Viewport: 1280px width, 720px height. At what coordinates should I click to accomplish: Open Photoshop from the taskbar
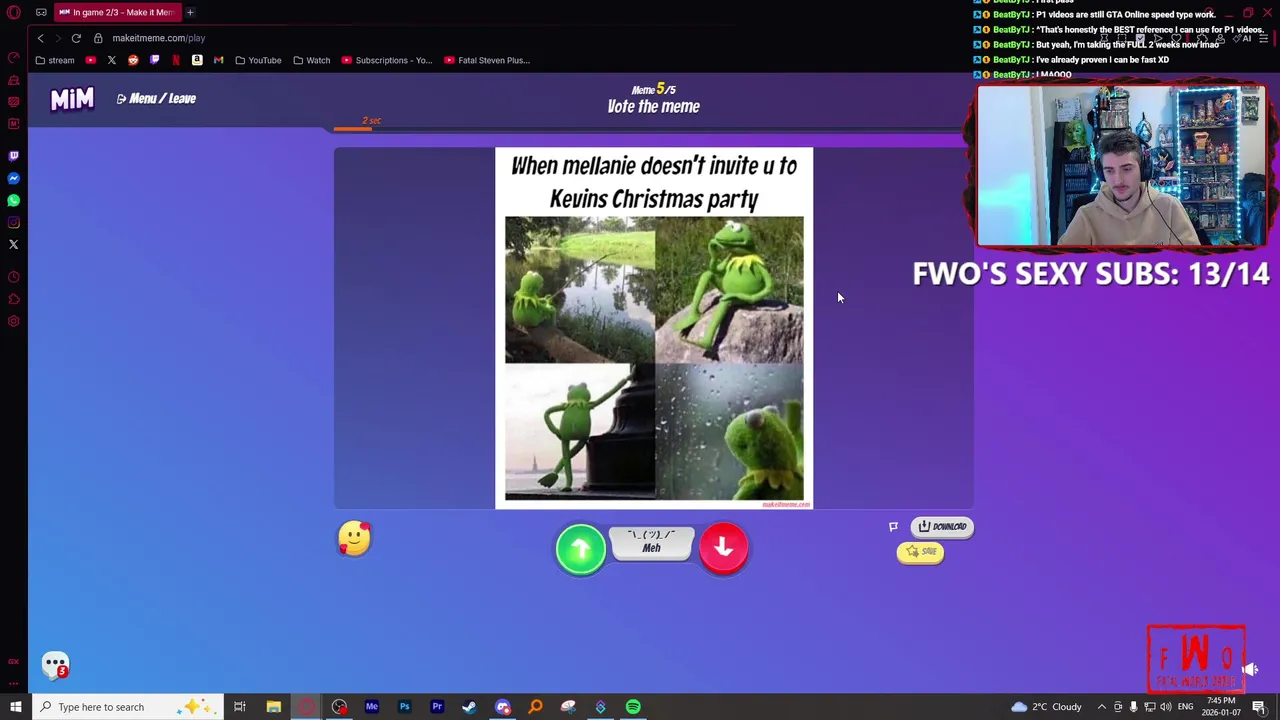(x=404, y=707)
